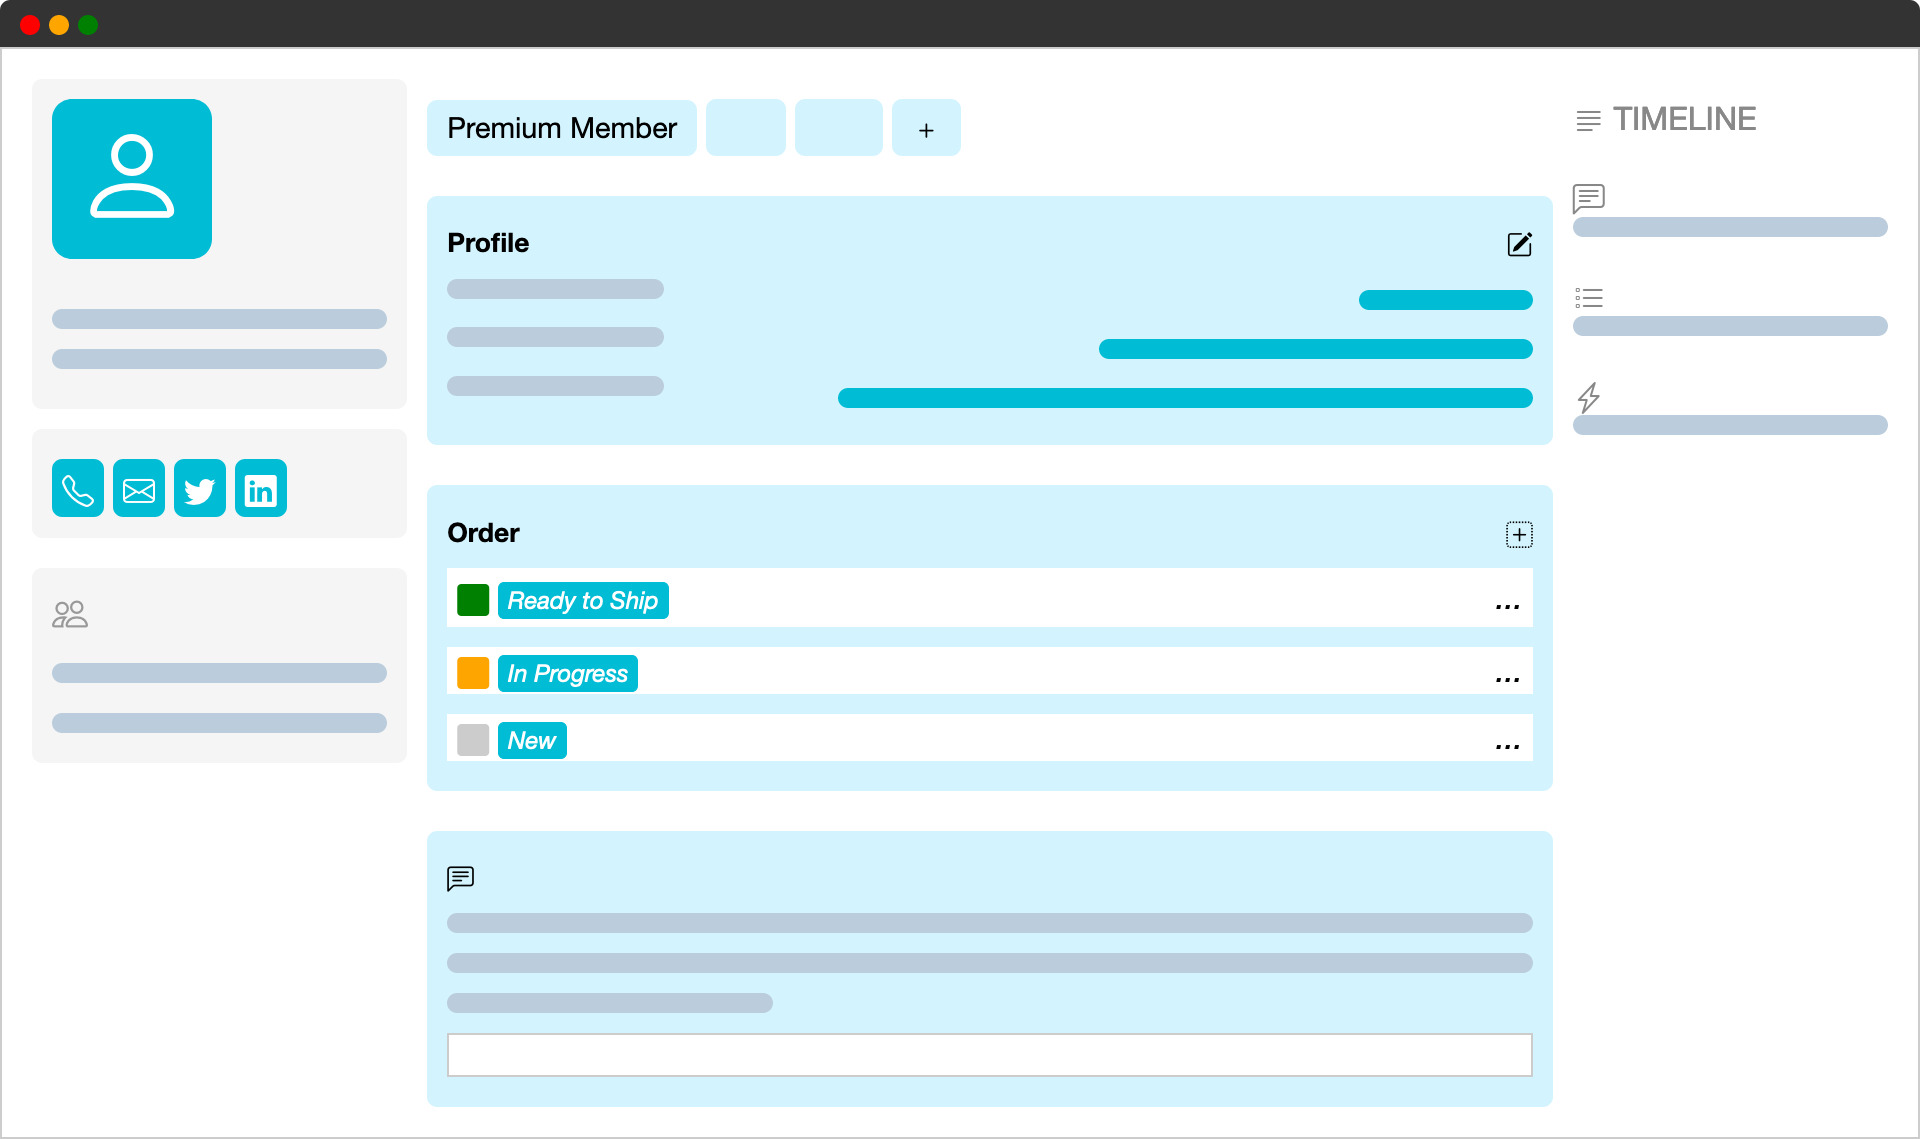The height and width of the screenshot is (1139, 1920).
Task: Click the Ready to Ship label
Action: [x=583, y=601]
